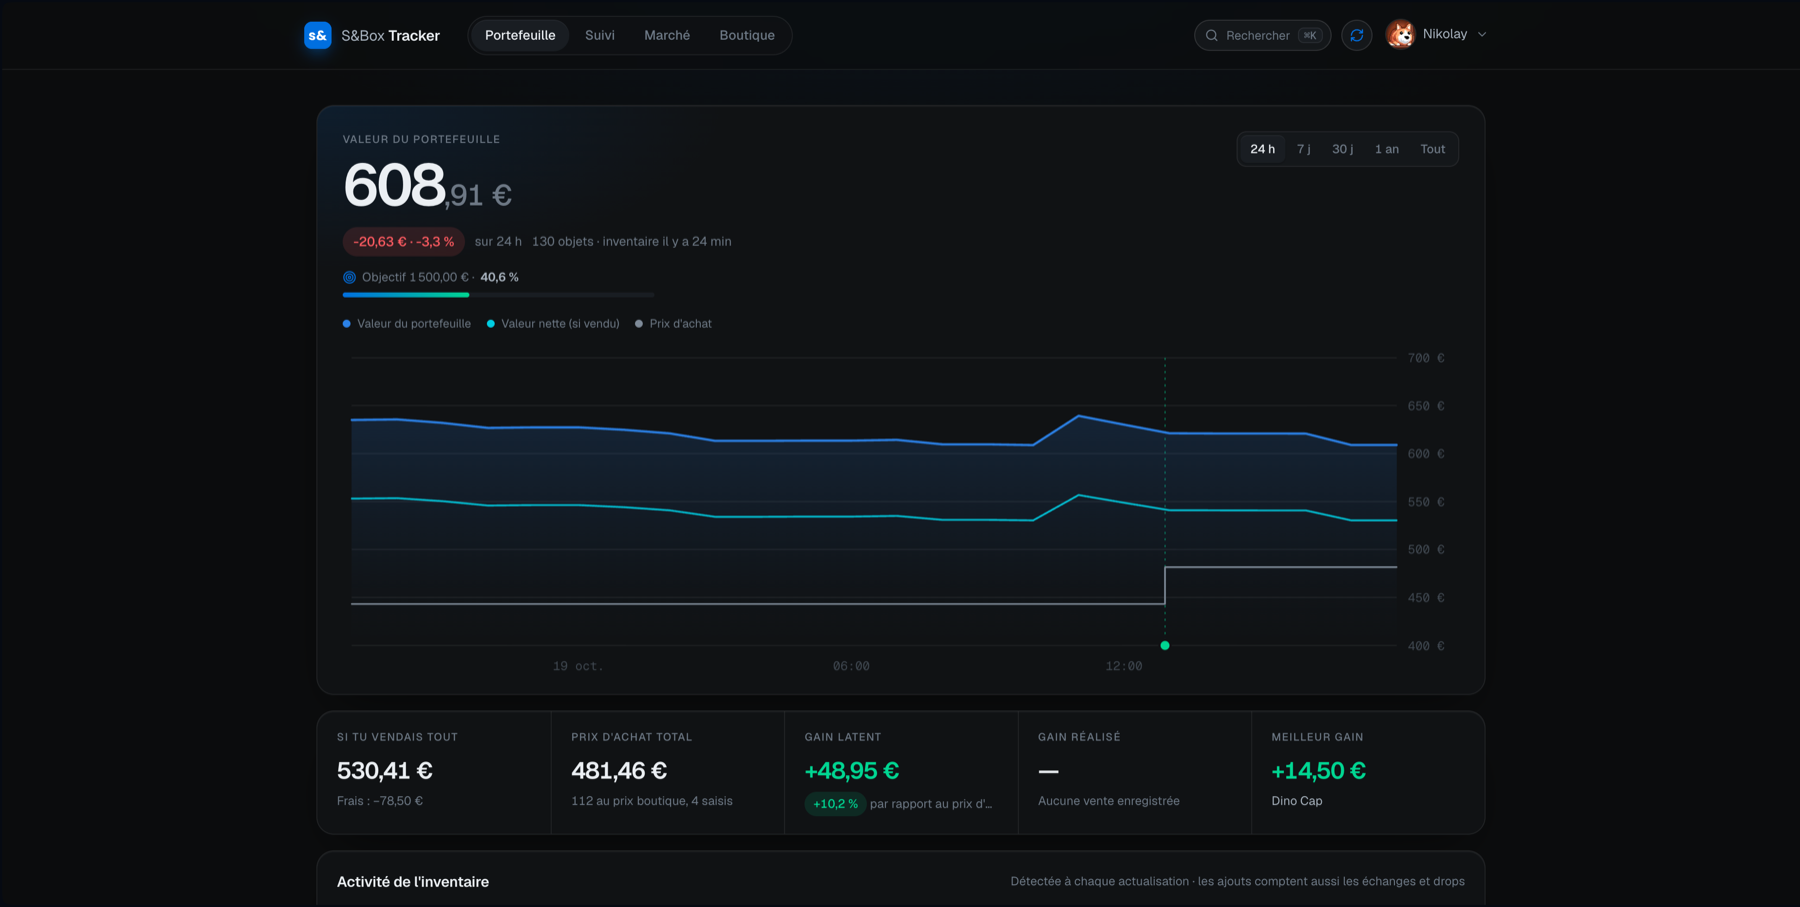Click the Rechercher search field
Viewport: 1800px width, 907px height.
tap(1262, 35)
